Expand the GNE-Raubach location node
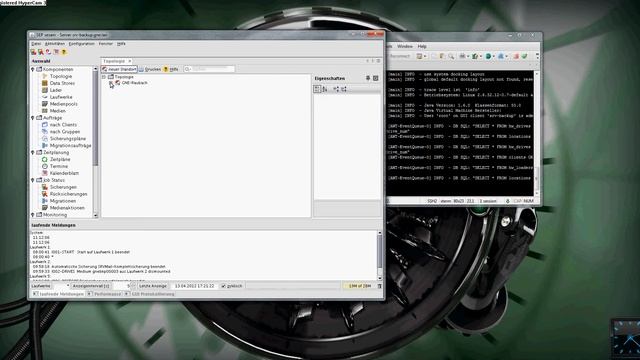This screenshot has height=360, width=640. 111,83
